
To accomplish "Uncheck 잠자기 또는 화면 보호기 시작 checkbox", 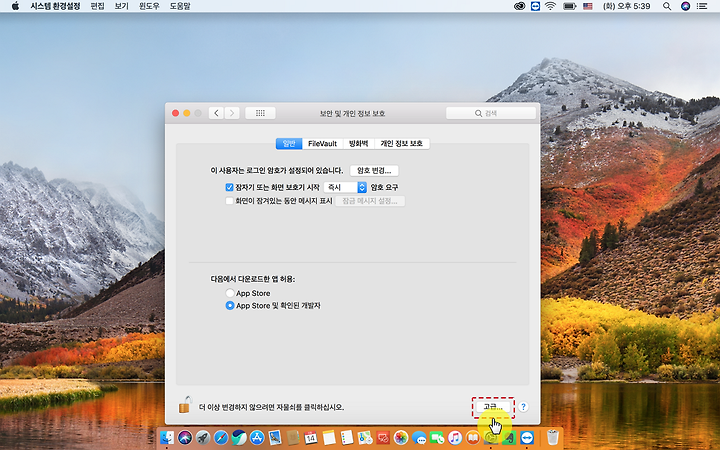I will coord(229,187).
